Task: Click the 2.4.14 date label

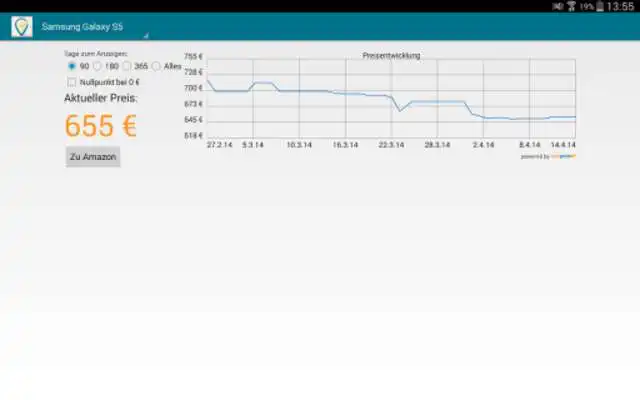Action: pos(483,145)
